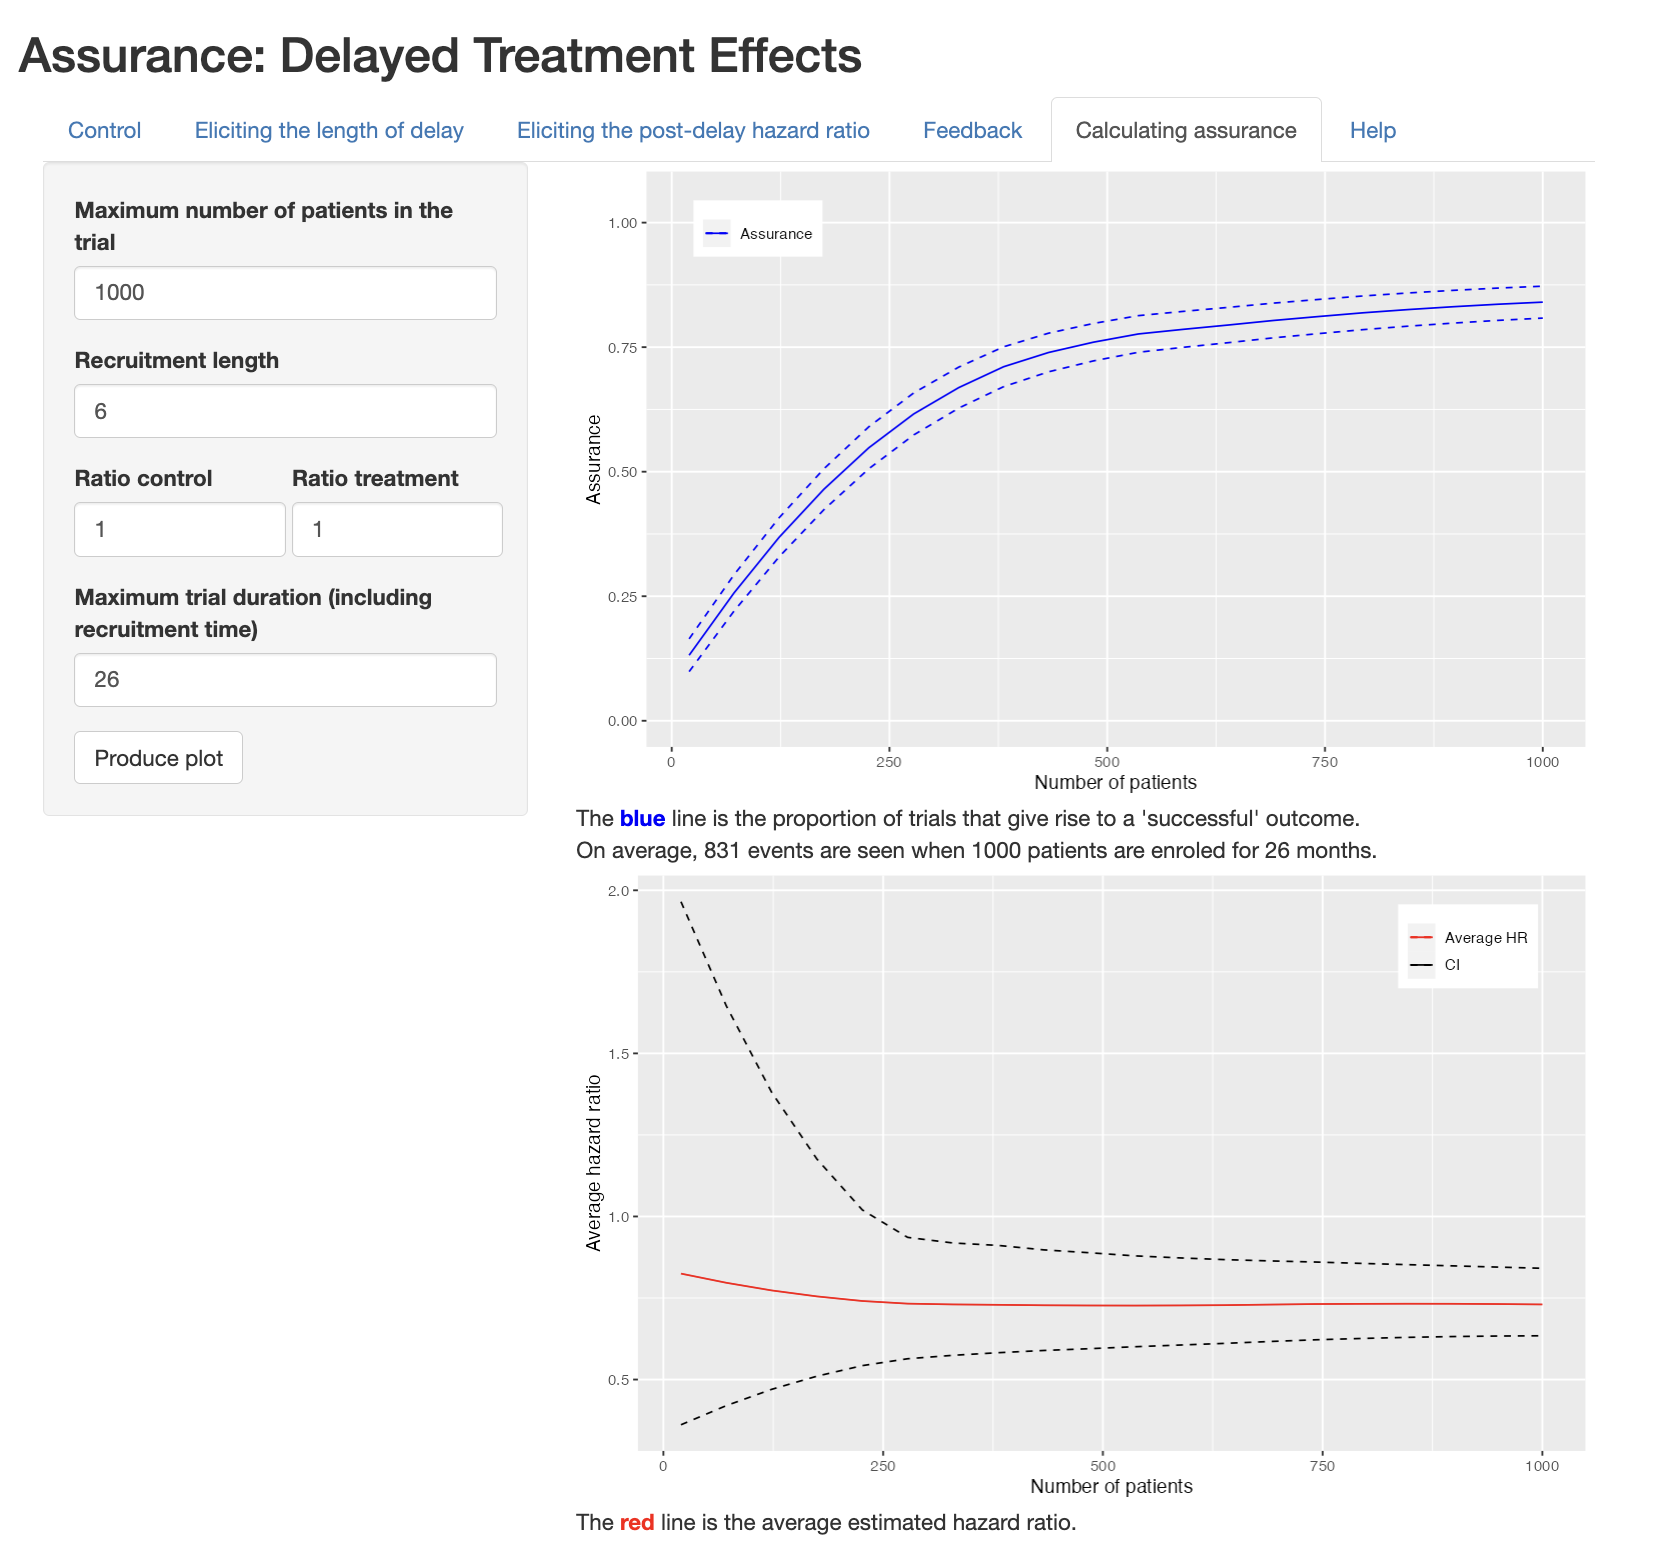
Task: Click the red Average HR legend icon
Action: point(1421,938)
